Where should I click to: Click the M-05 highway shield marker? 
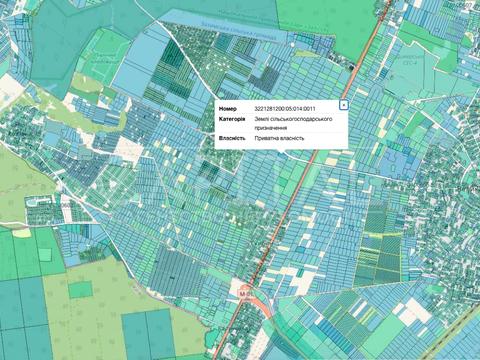(246, 294)
